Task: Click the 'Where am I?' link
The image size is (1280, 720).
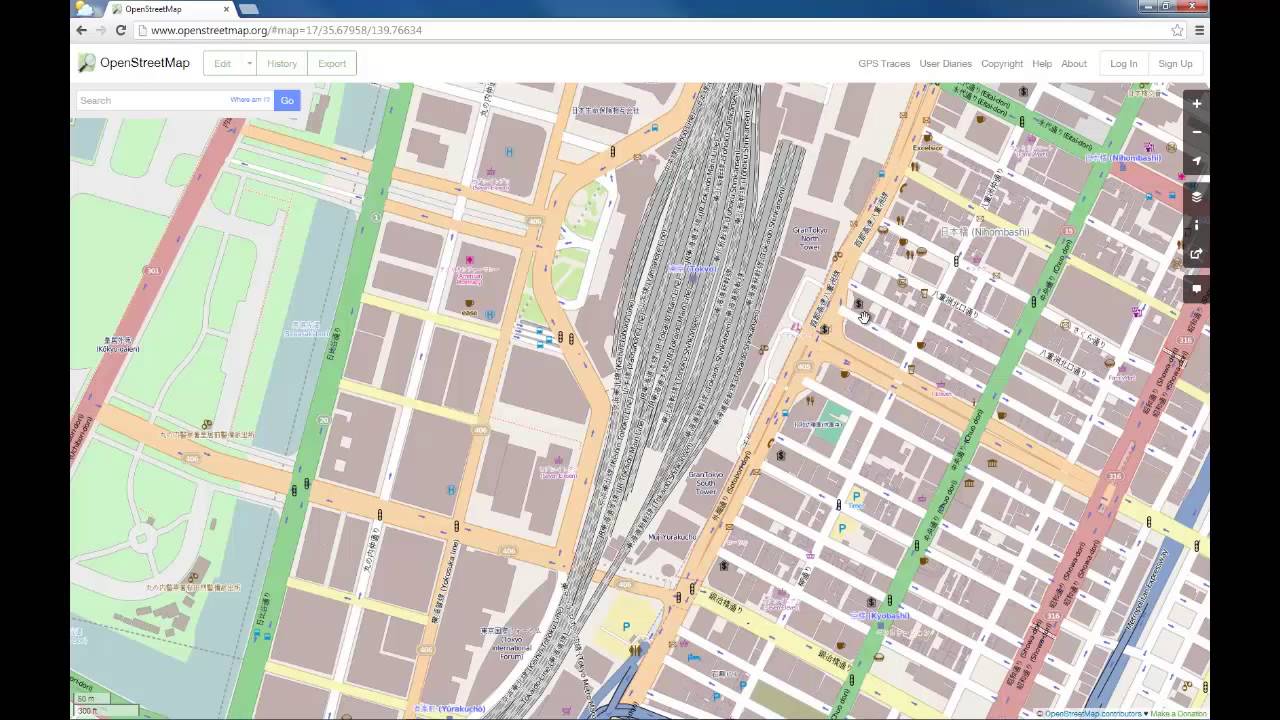Action: click(x=250, y=100)
